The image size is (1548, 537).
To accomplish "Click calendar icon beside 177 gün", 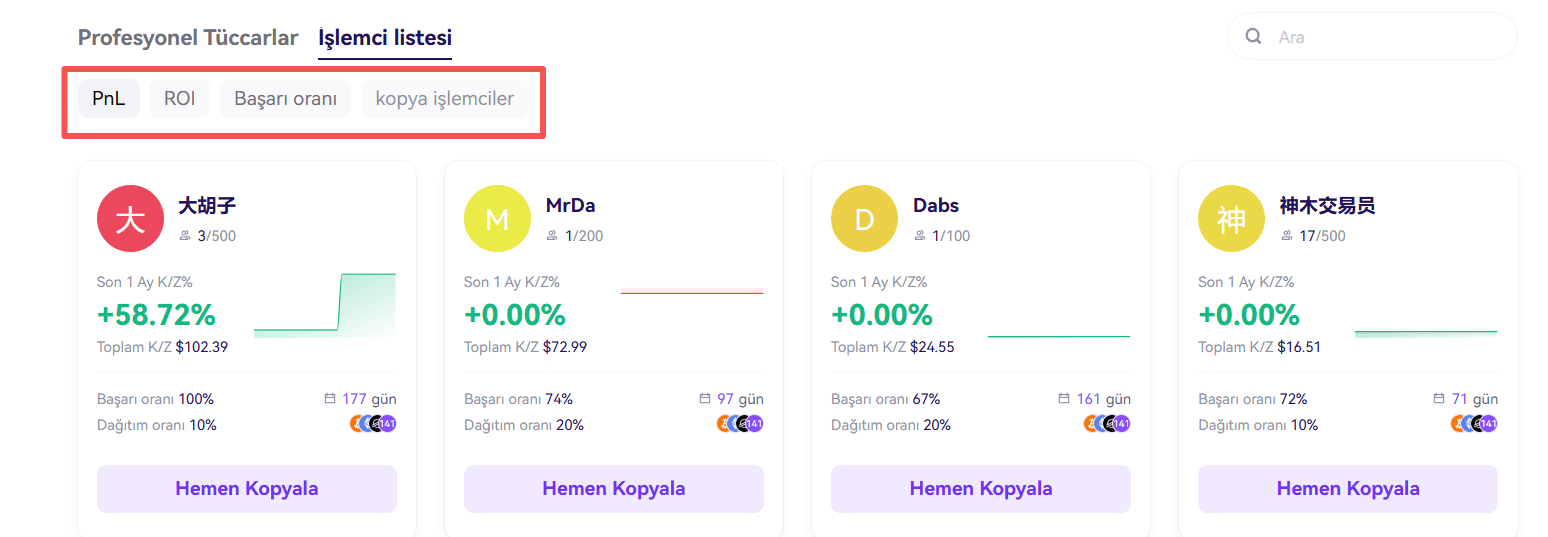I will click(330, 399).
